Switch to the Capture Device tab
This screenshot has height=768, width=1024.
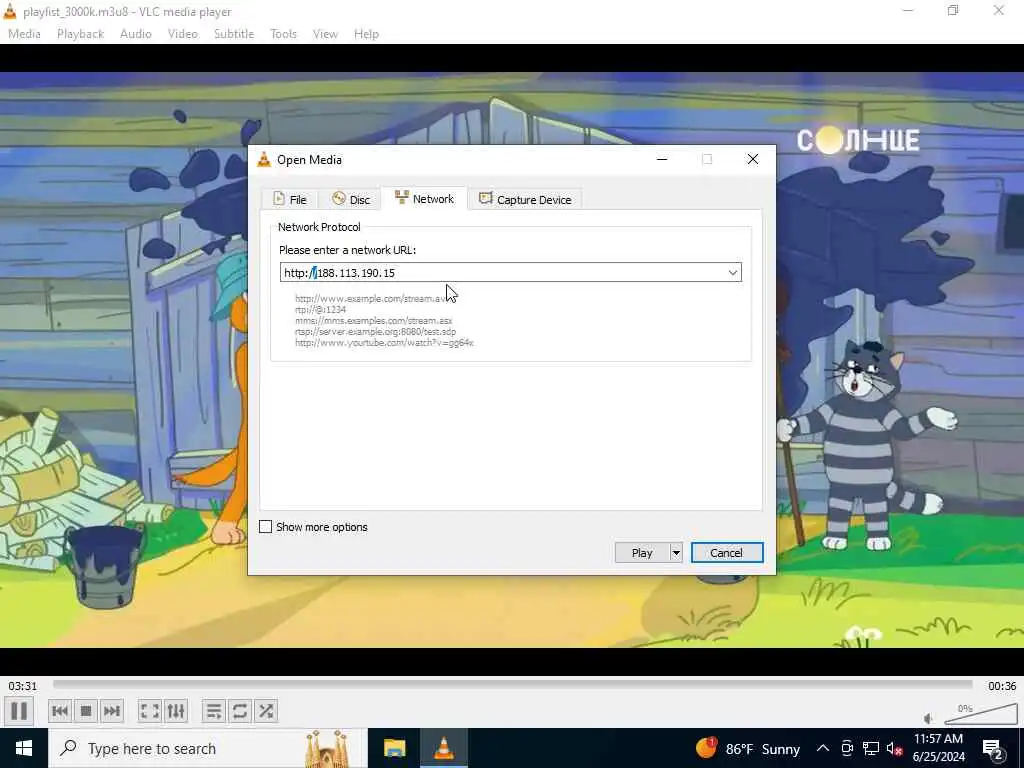525,199
